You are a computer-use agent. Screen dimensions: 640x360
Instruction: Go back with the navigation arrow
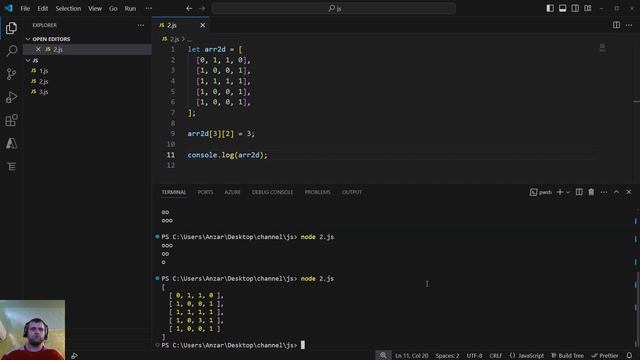189,8
